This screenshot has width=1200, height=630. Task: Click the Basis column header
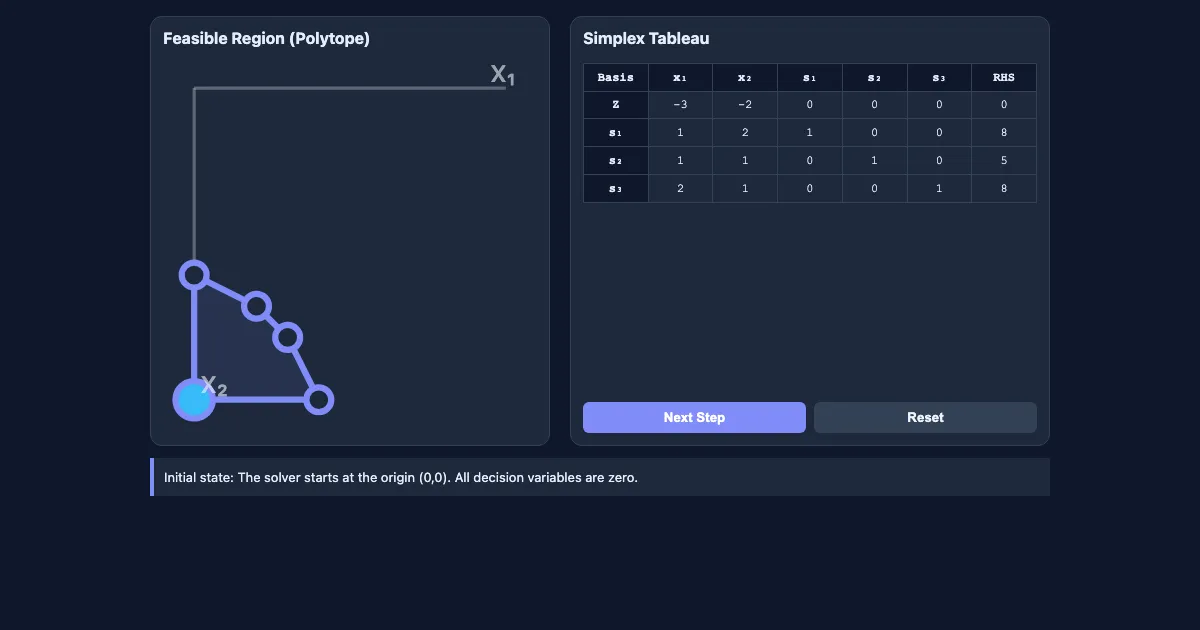616,78
